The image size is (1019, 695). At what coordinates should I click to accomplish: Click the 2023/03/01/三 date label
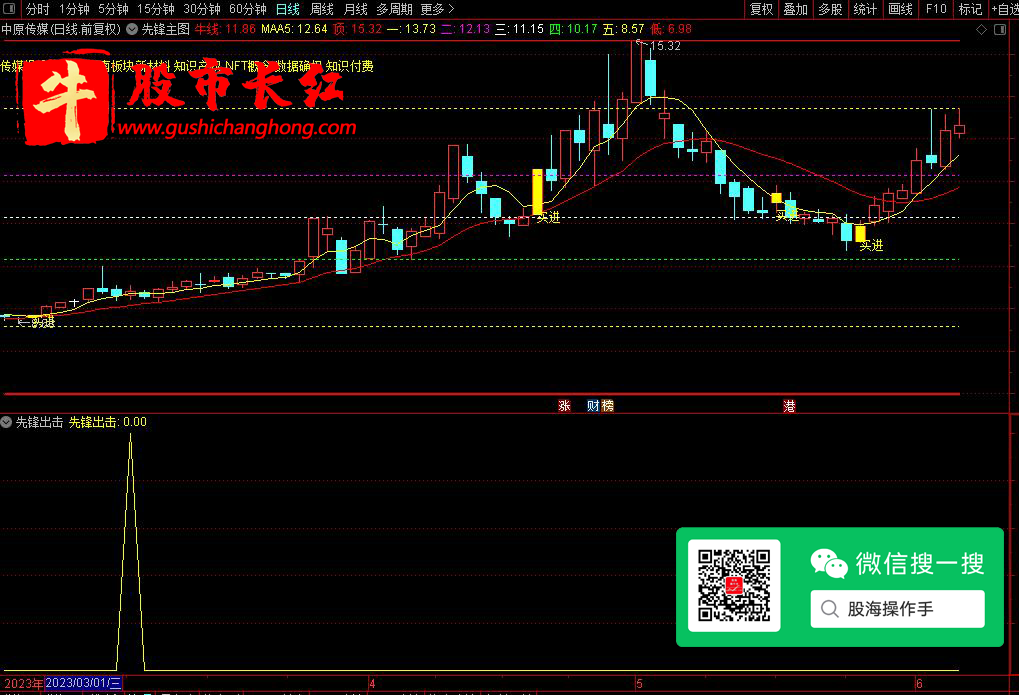83,683
